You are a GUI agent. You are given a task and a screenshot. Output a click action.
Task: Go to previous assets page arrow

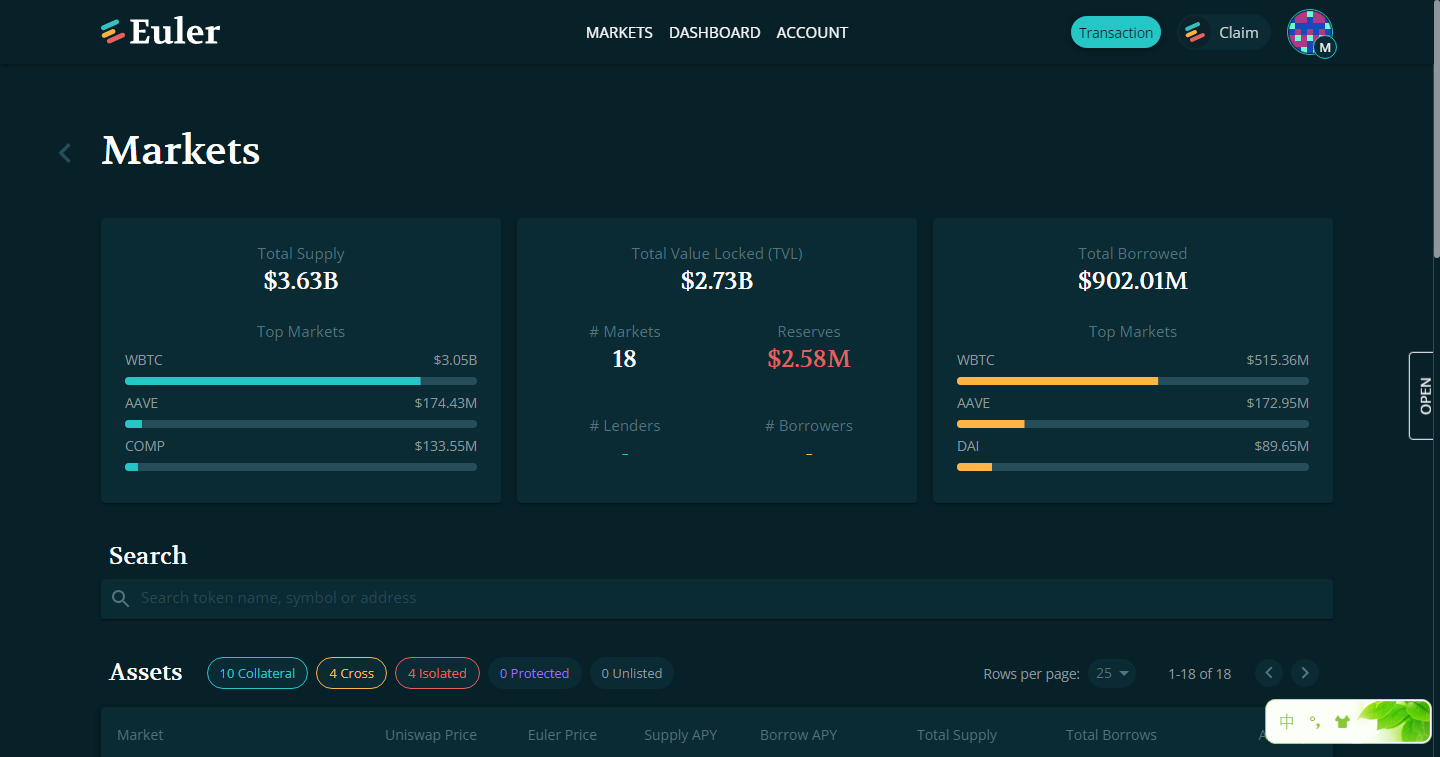pos(1269,673)
